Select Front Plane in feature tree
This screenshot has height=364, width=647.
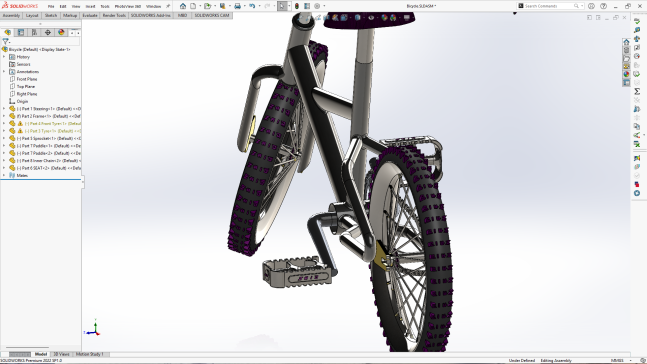click(x=26, y=79)
